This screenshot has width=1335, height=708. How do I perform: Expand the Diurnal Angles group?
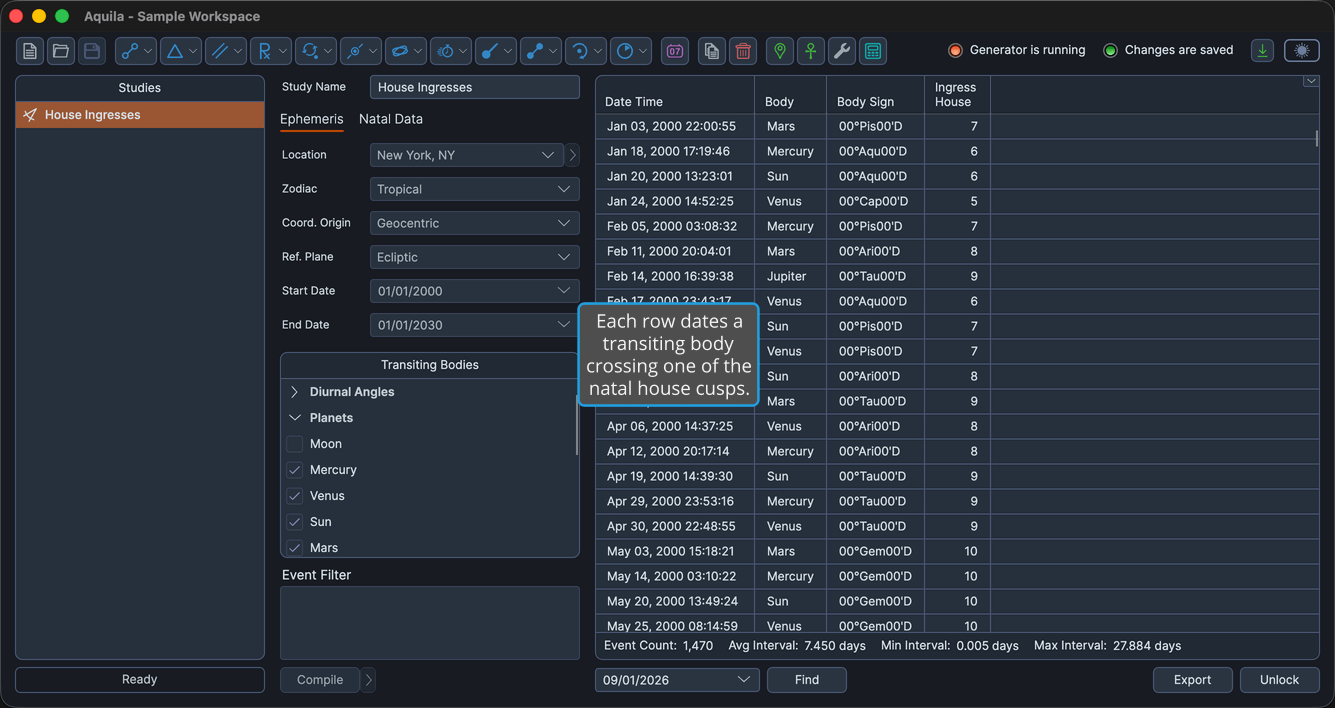point(295,392)
